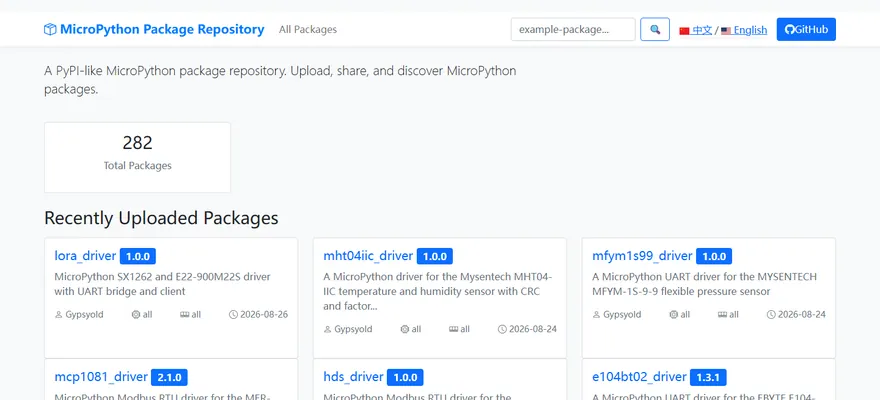Screen dimensions: 880x400
Task: Open the hds_driver package
Action: [354, 376]
